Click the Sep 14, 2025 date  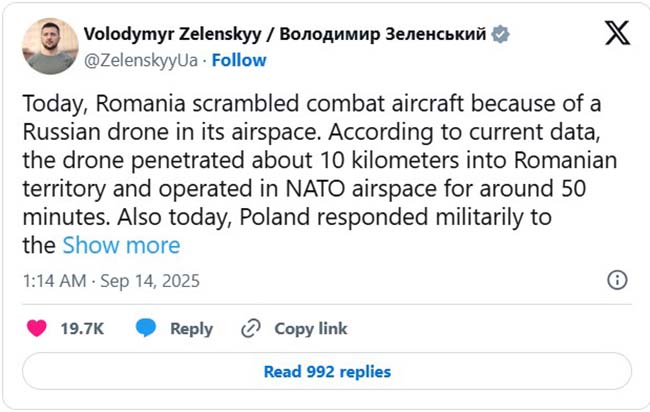149,282
